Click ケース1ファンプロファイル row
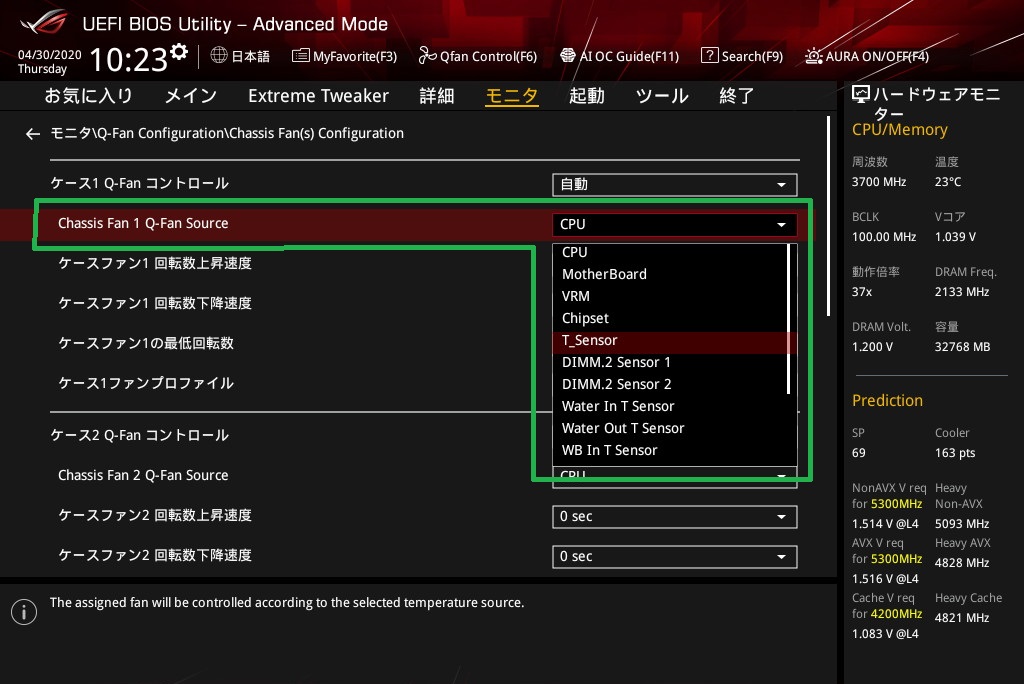 click(x=146, y=383)
